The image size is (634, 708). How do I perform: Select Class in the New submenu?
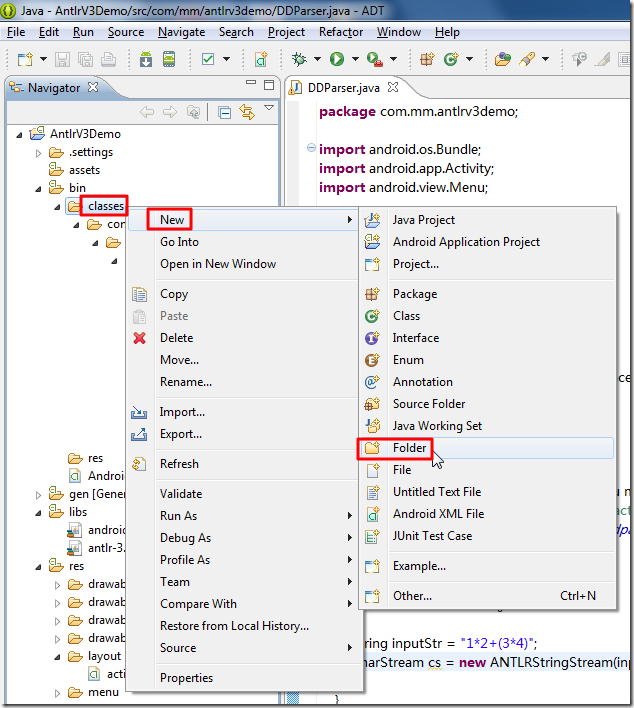click(x=487, y=316)
